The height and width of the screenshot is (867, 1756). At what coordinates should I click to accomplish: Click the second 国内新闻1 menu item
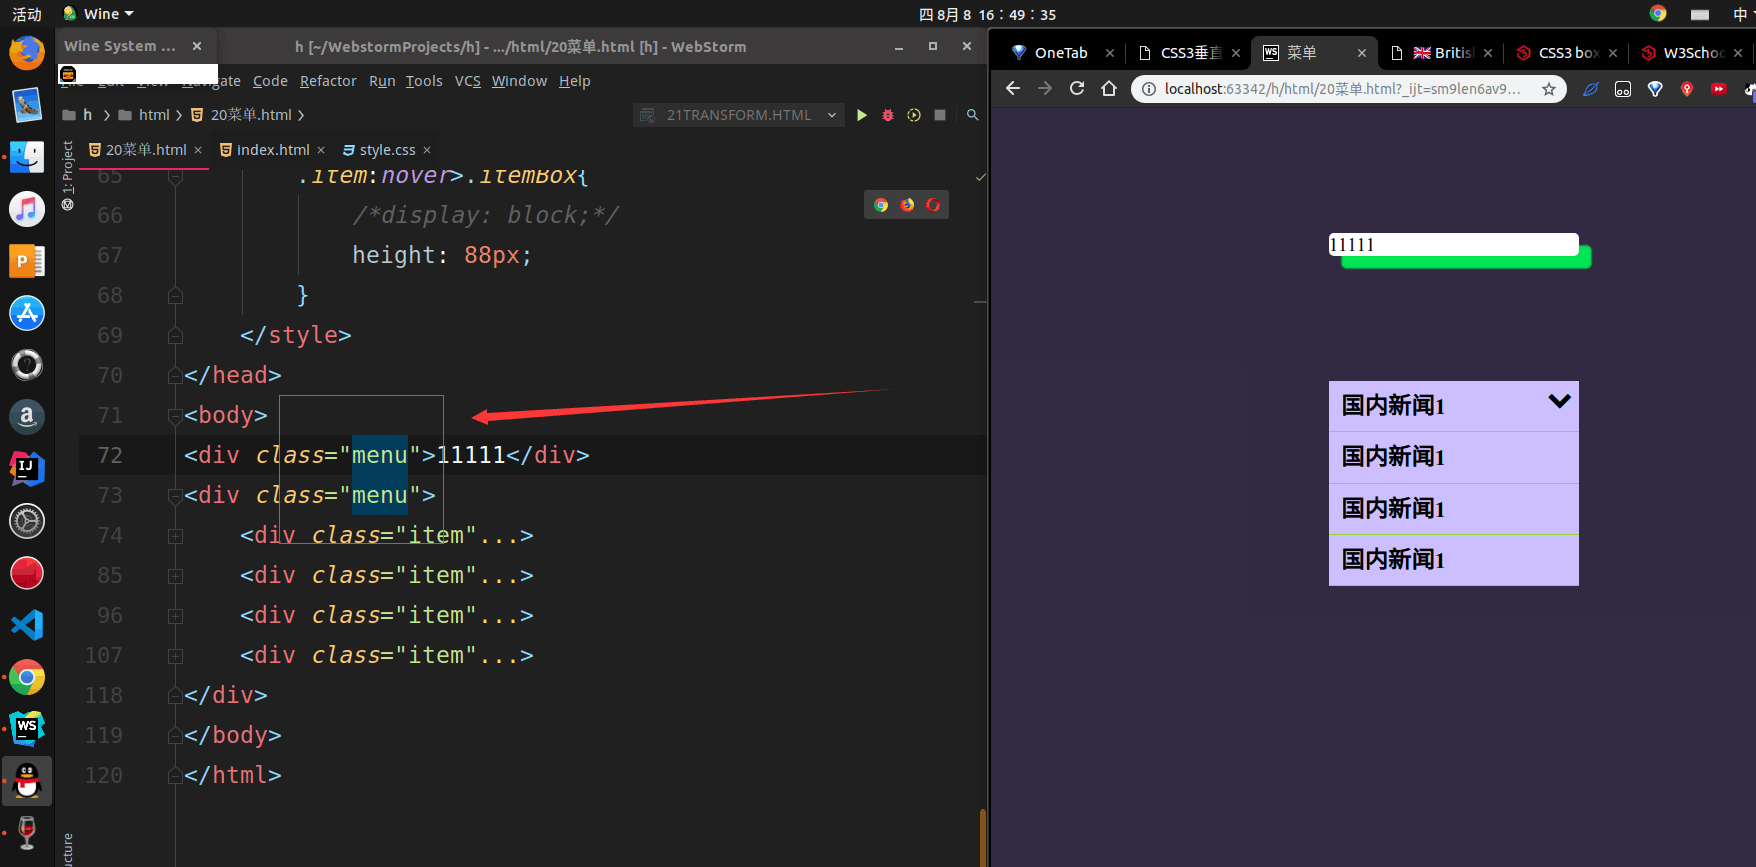(x=1453, y=458)
